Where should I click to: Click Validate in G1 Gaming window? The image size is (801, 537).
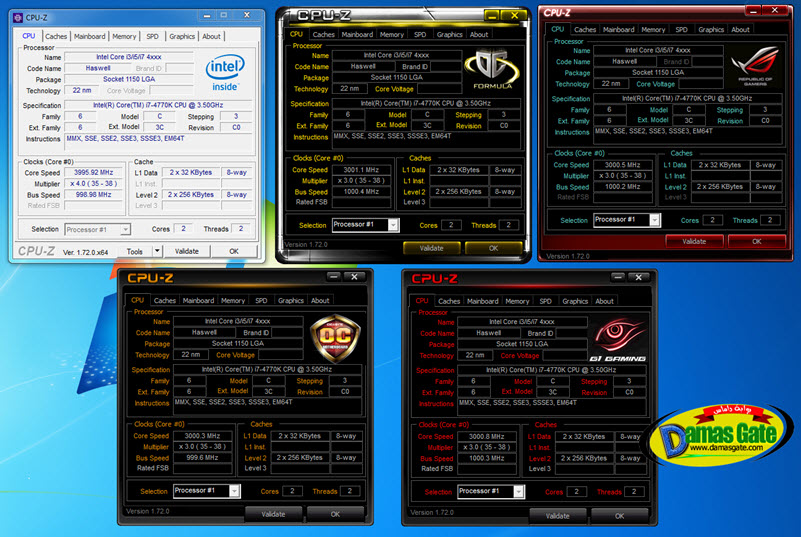[x=558, y=516]
